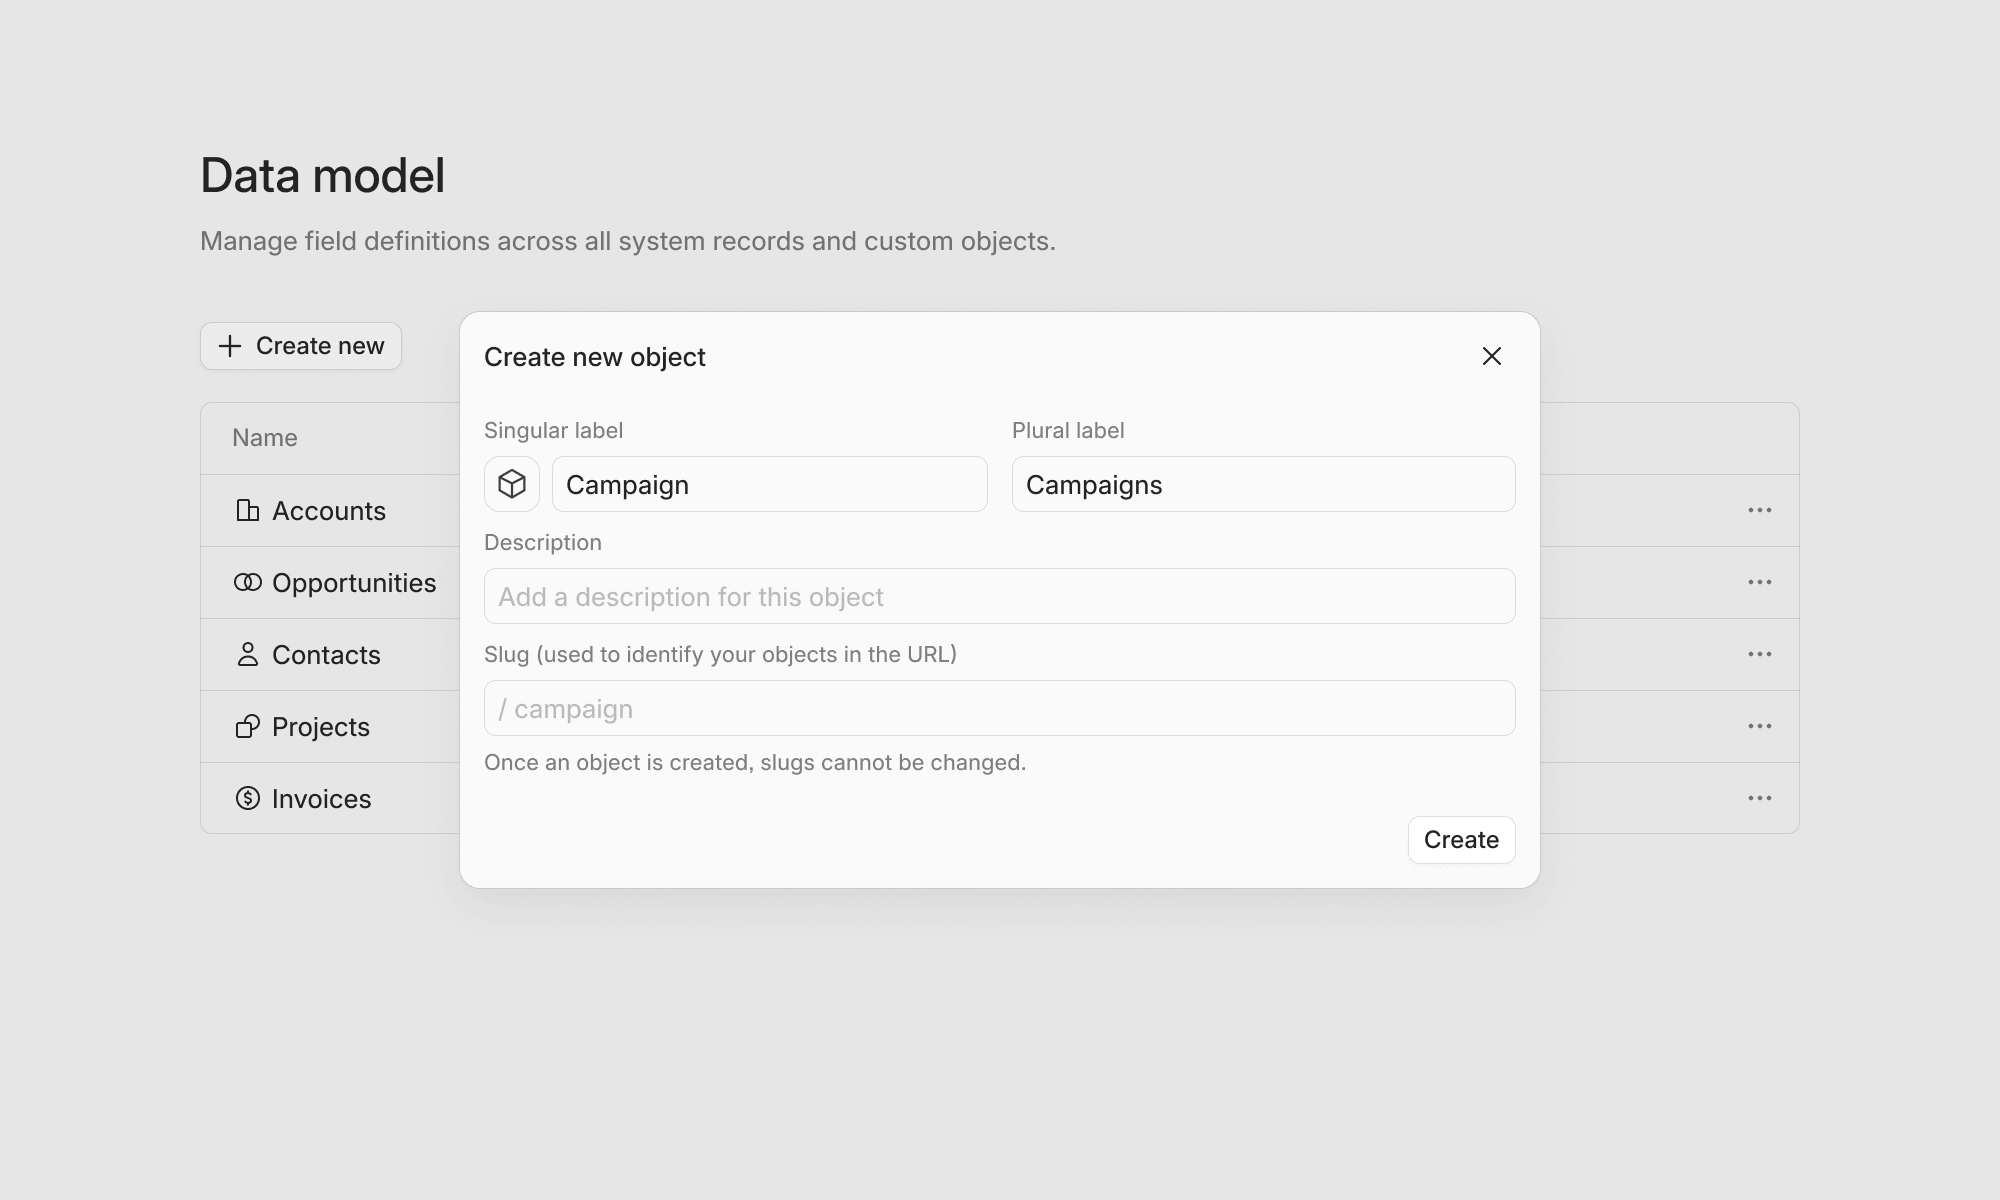Open the Contacts row options menu
2000x1200 pixels.
pos(1760,654)
